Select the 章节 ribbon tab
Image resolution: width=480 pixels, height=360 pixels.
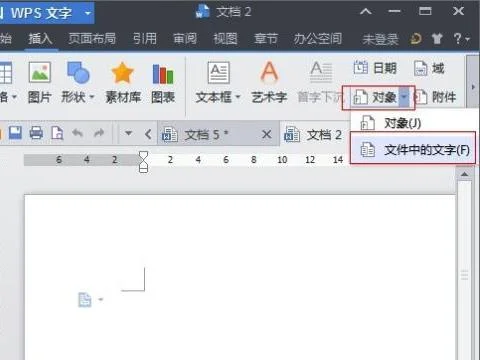point(266,39)
